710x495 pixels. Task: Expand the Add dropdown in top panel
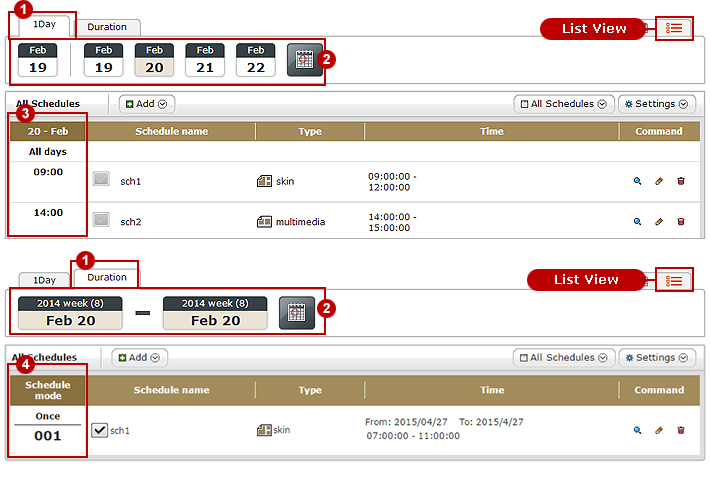148,104
